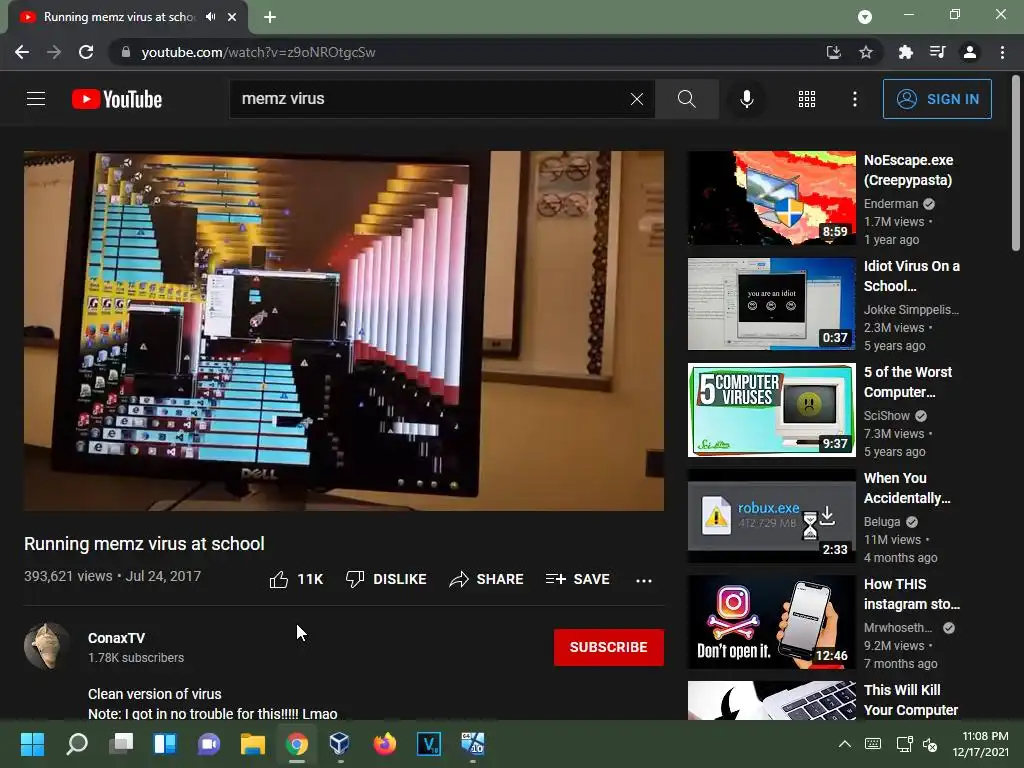Close the Running memz virus tab
This screenshot has width=1024, height=768.
(232, 17)
